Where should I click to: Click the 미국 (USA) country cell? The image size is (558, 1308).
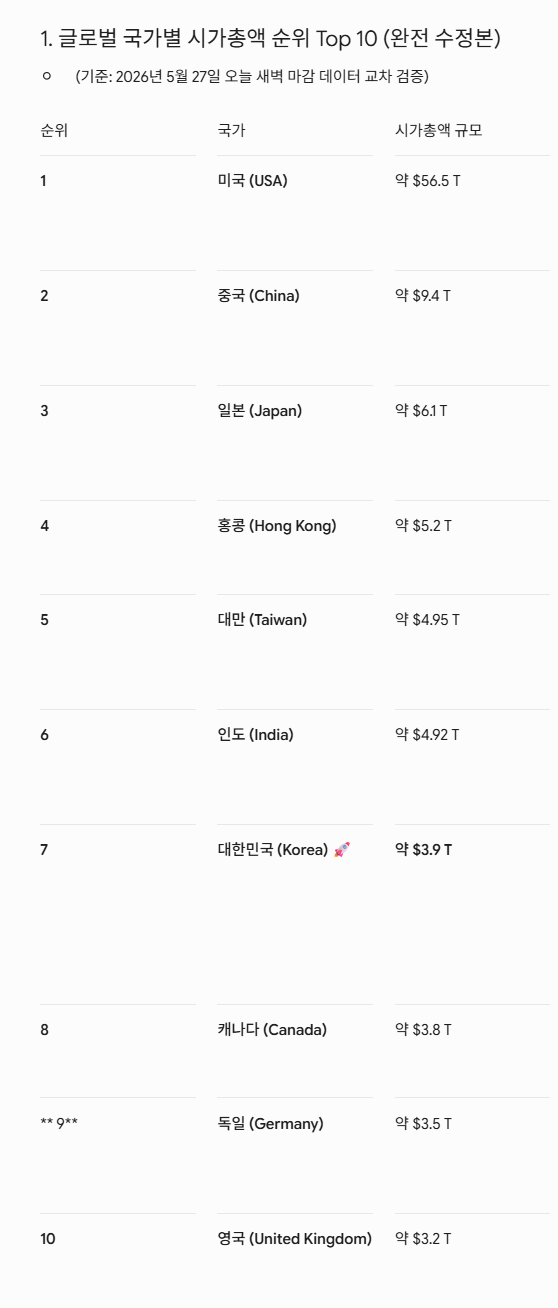[252, 181]
